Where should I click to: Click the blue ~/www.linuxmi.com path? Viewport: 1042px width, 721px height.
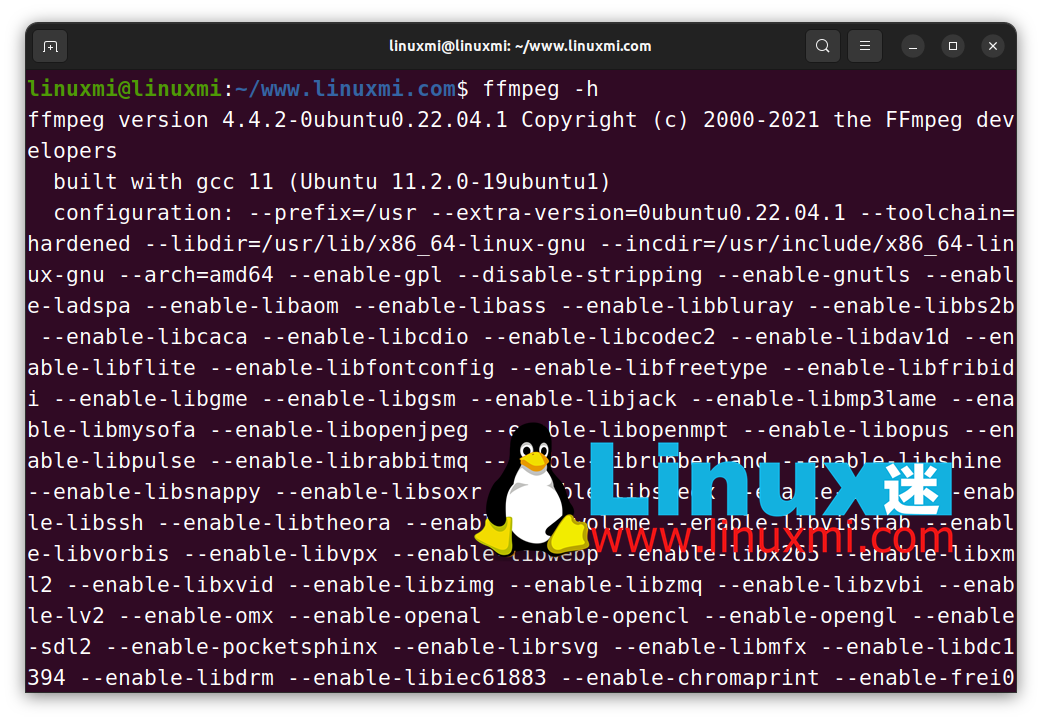346,89
